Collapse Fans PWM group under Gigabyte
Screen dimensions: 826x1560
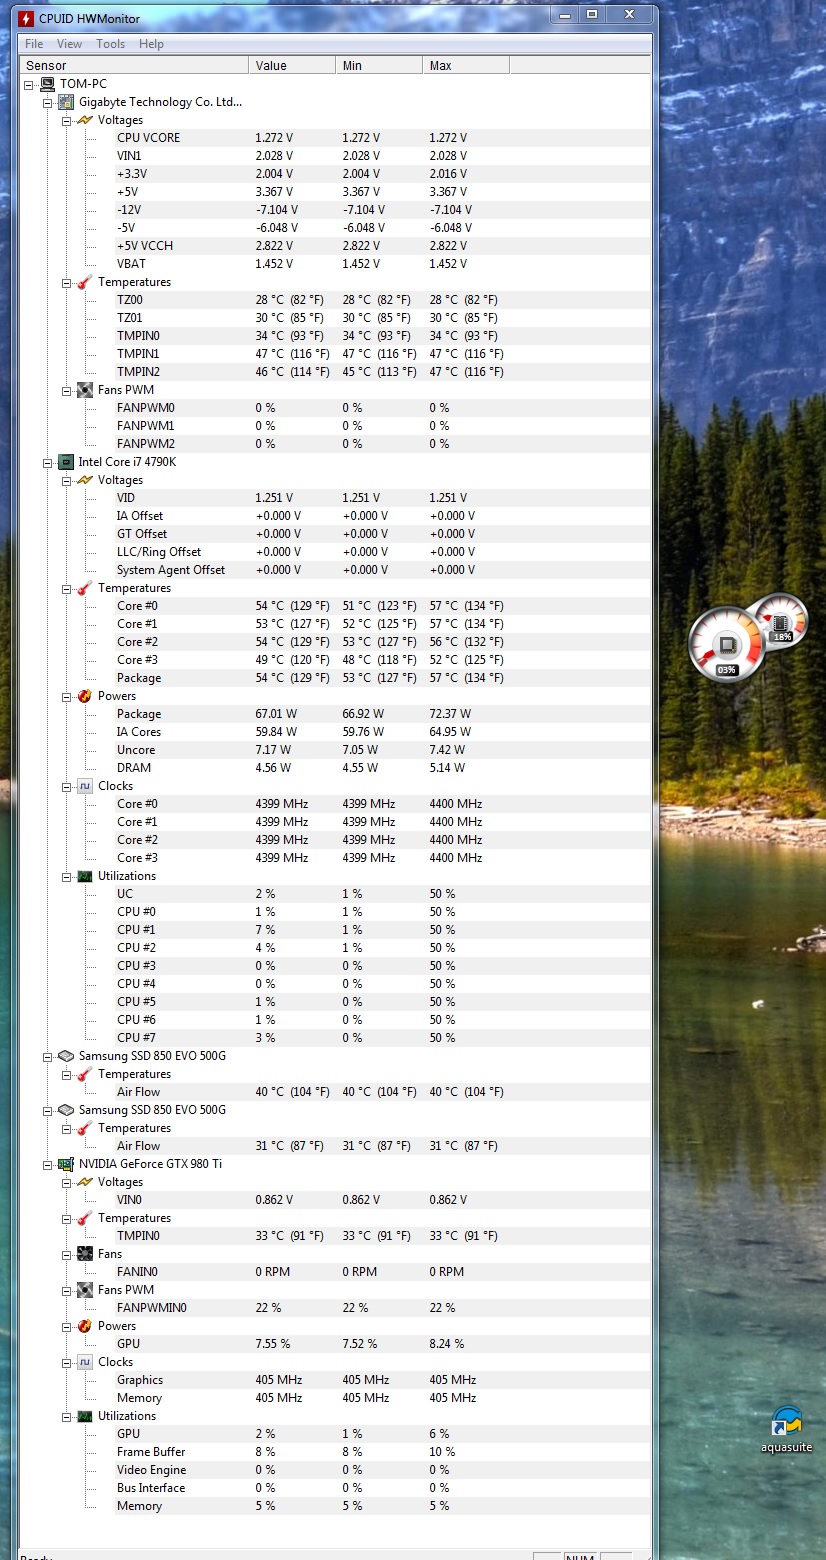[x=66, y=390]
